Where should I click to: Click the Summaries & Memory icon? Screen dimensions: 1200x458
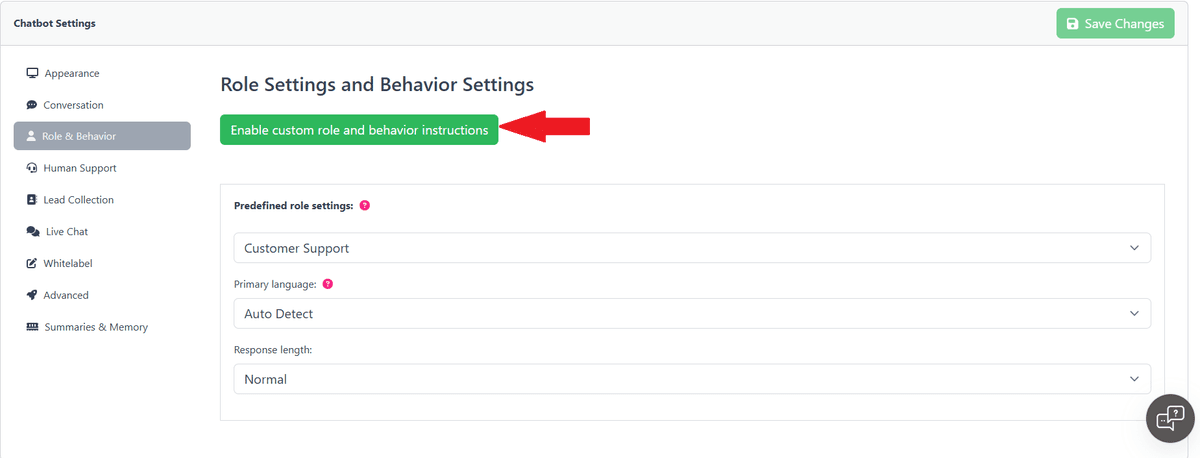[x=32, y=327]
